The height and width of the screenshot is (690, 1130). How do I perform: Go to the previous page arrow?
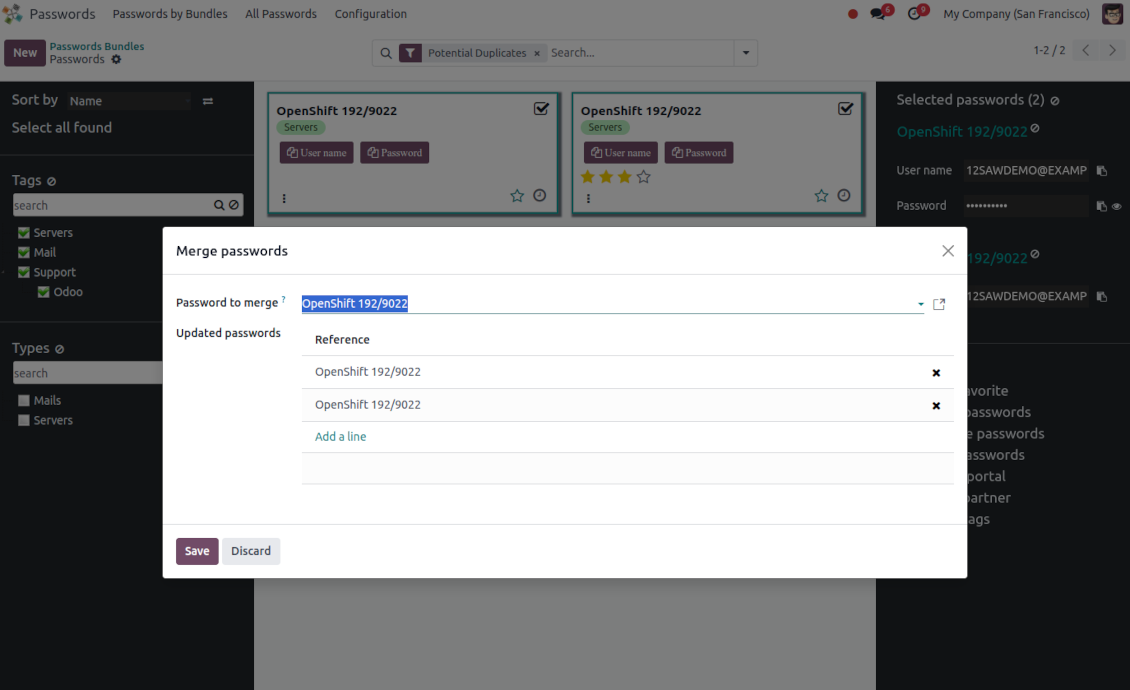point(1085,50)
